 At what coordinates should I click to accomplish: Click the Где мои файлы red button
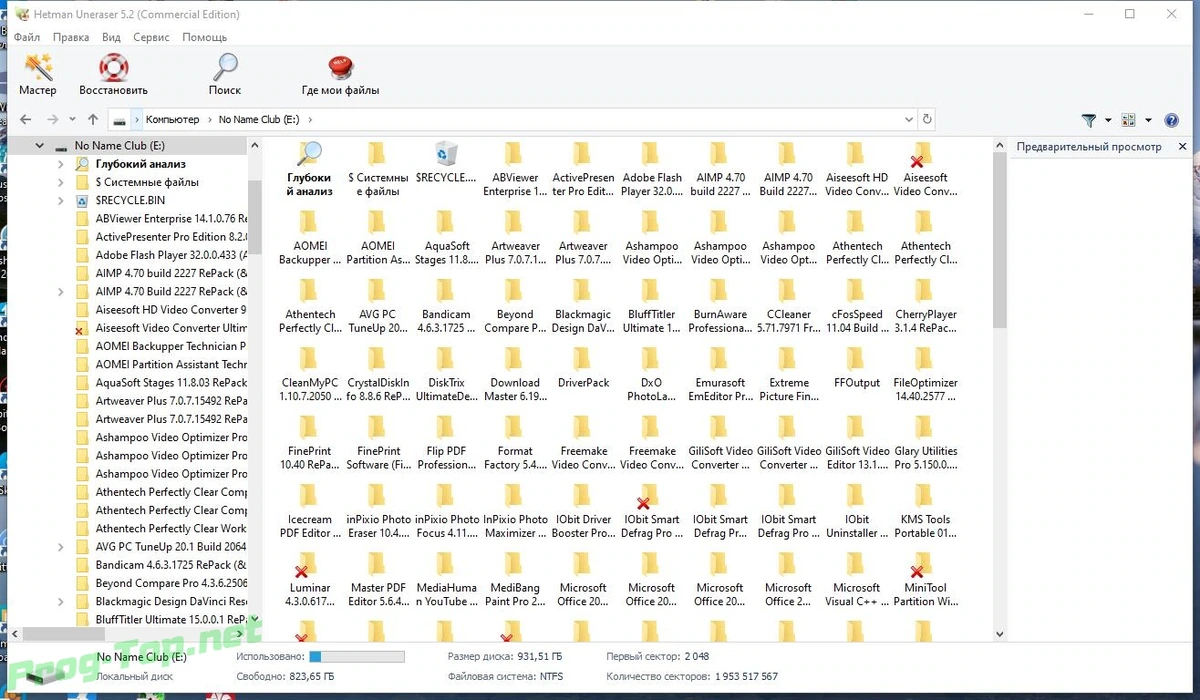[340, 75]
